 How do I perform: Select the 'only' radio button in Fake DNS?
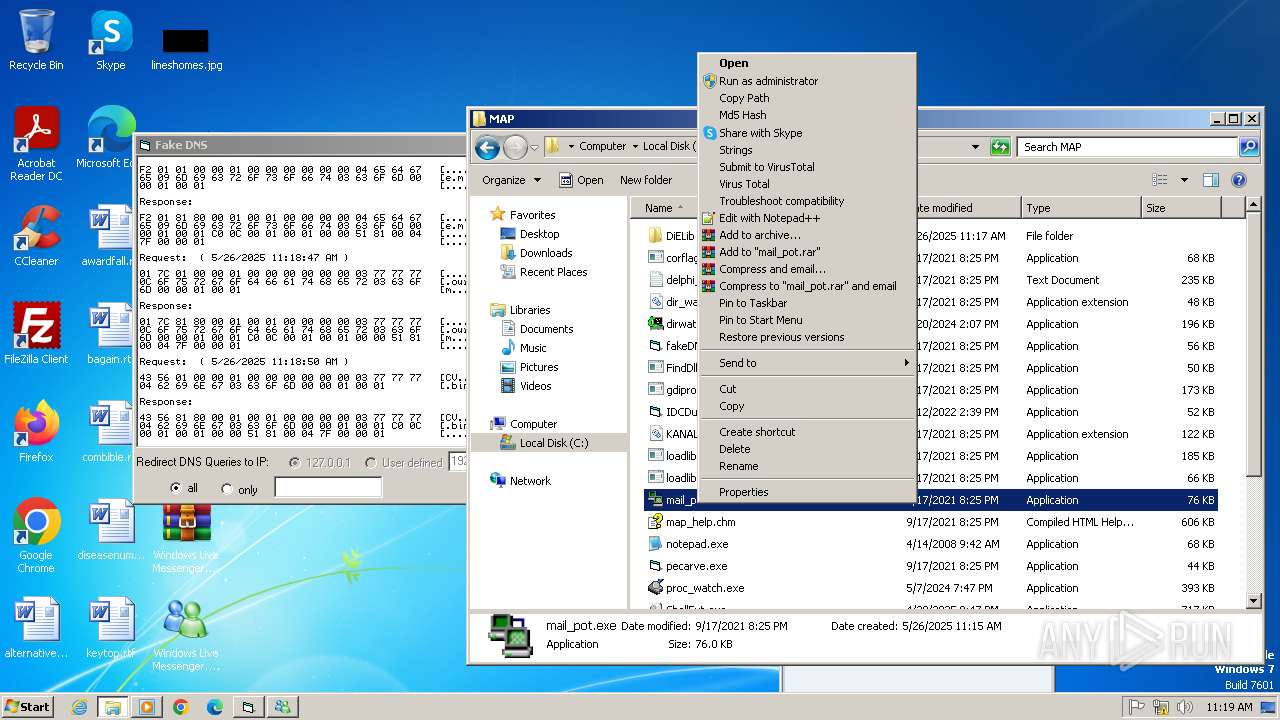[x=227, y=489]
